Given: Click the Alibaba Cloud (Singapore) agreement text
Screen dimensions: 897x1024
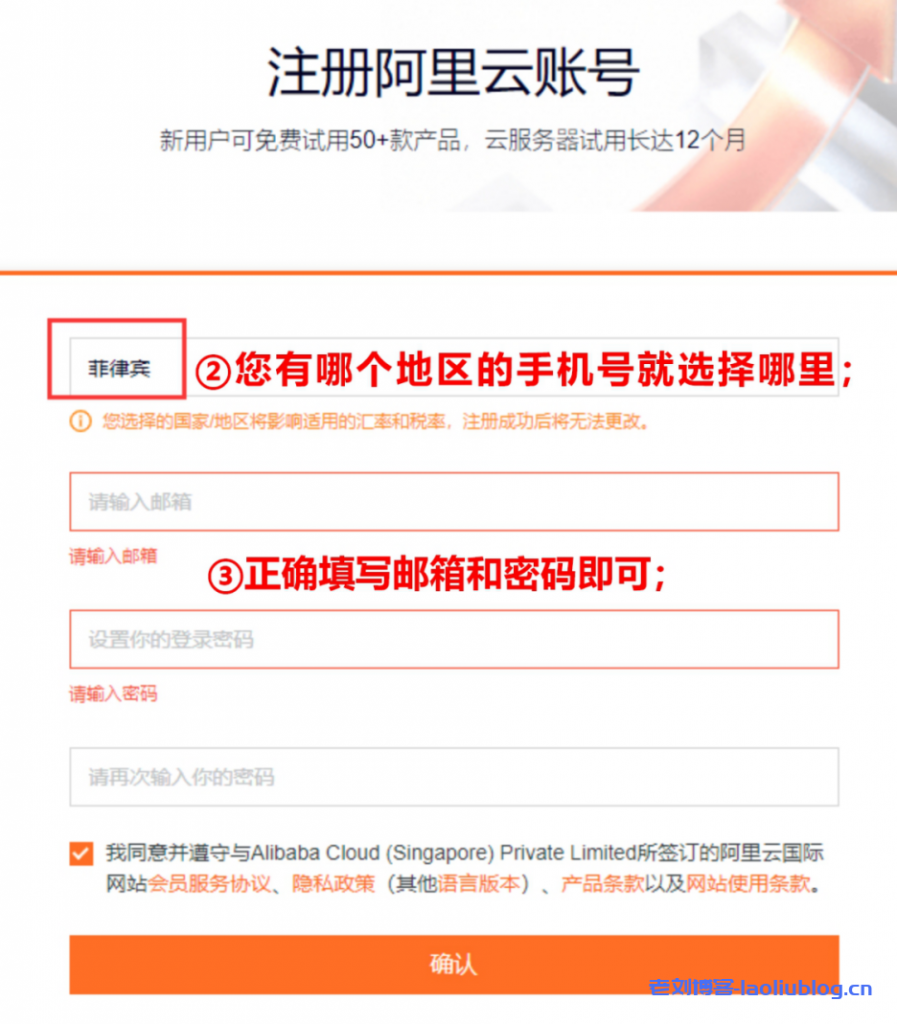Looking at the screenshot, I should coord(465,853).
